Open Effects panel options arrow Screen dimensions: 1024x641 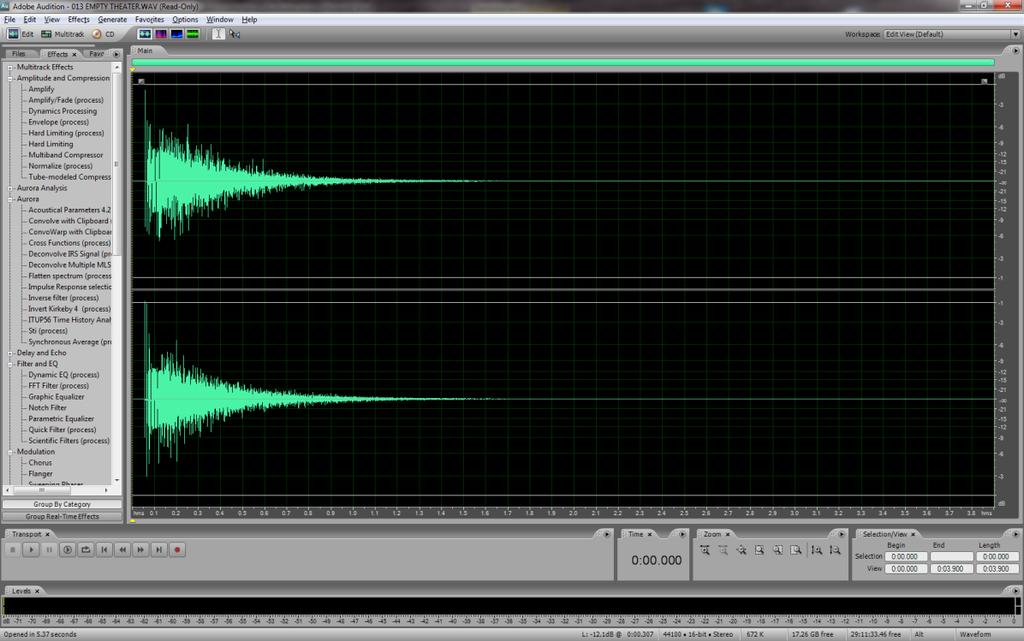(116, 54)
